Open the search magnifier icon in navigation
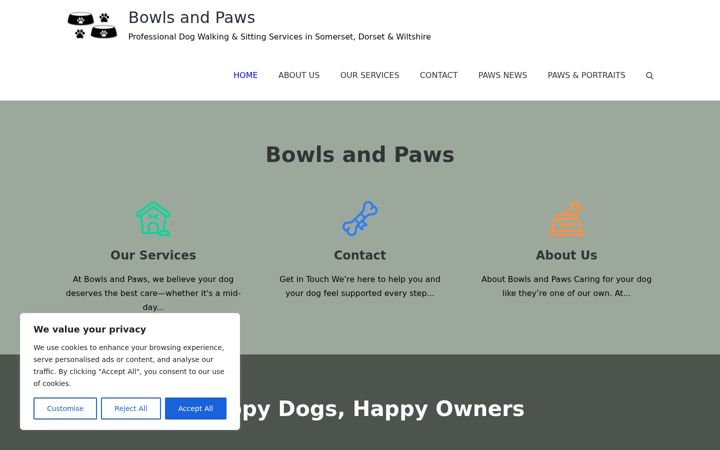This screenshot has height=450, width=720. click(x=649, y=75)
